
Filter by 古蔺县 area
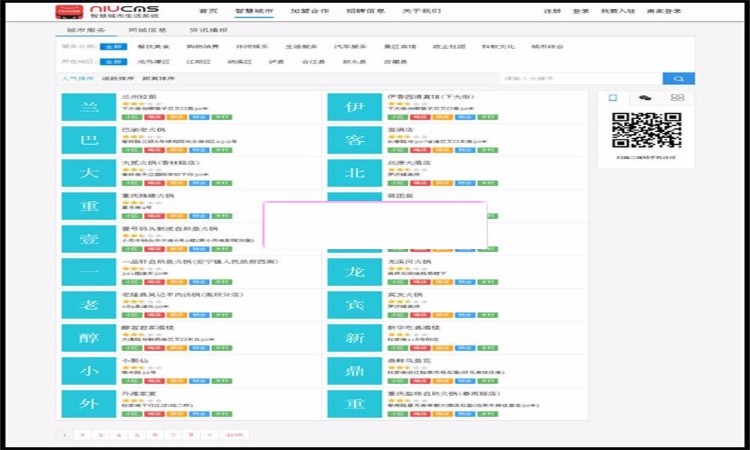click(x=395, y=62)
